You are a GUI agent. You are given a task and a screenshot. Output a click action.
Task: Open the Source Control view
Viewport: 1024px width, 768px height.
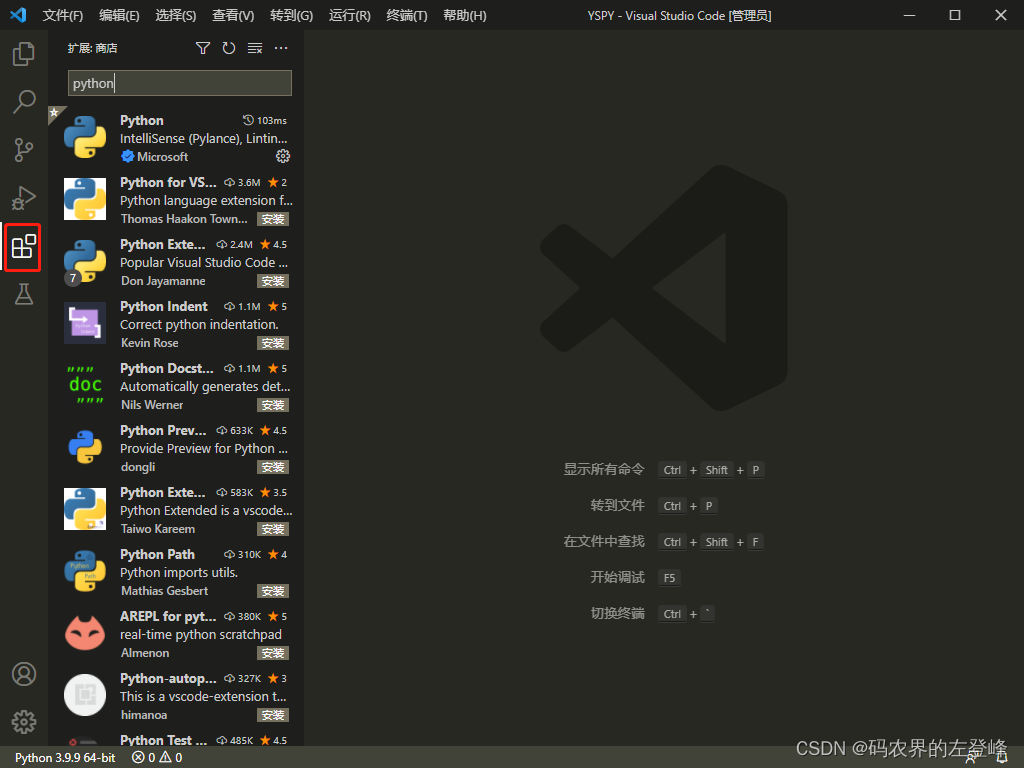pos(24,150)
